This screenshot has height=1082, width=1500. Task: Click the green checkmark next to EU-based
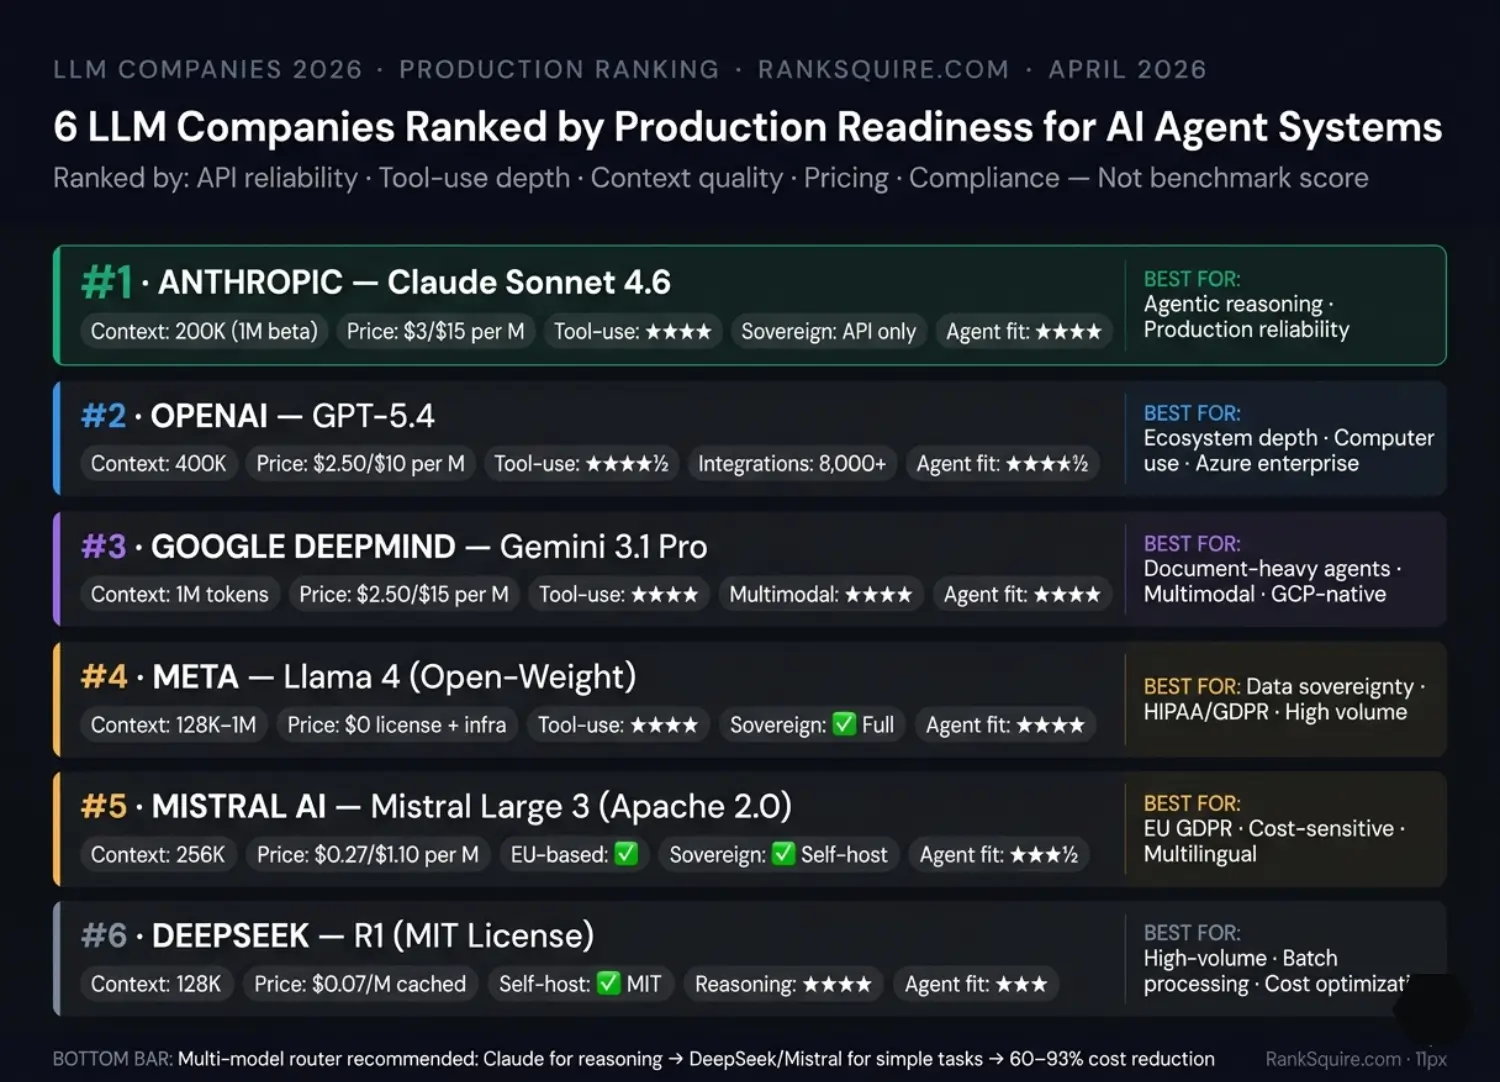626,854
